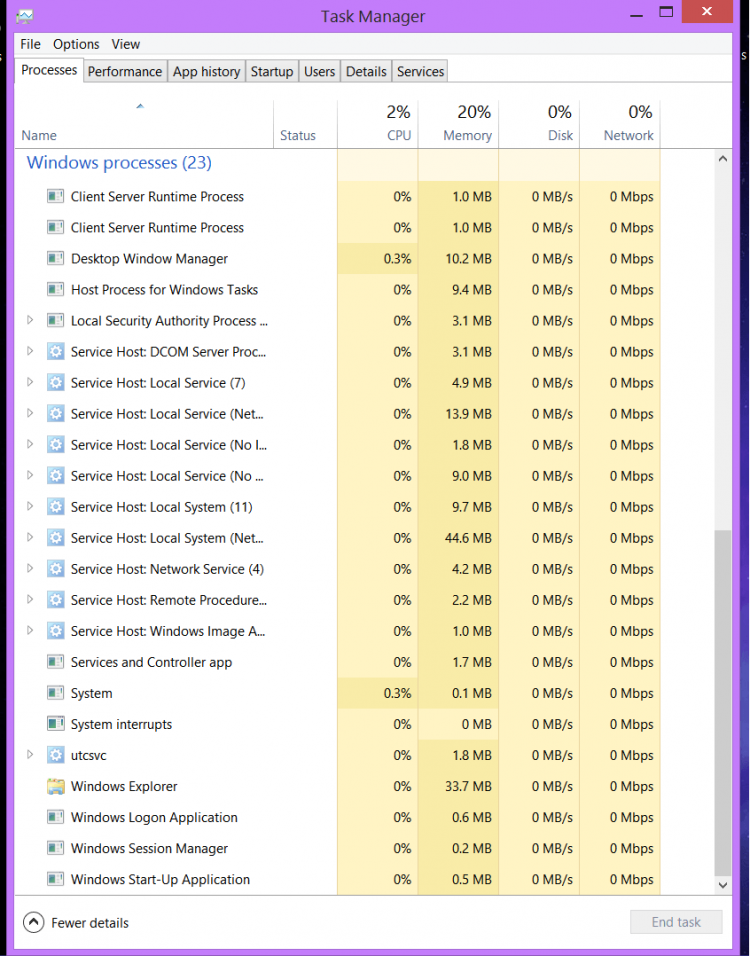Click the scrollbar up arrow
Screen dimensions: 750x956
pyautogui.click(x=723, y=159)
